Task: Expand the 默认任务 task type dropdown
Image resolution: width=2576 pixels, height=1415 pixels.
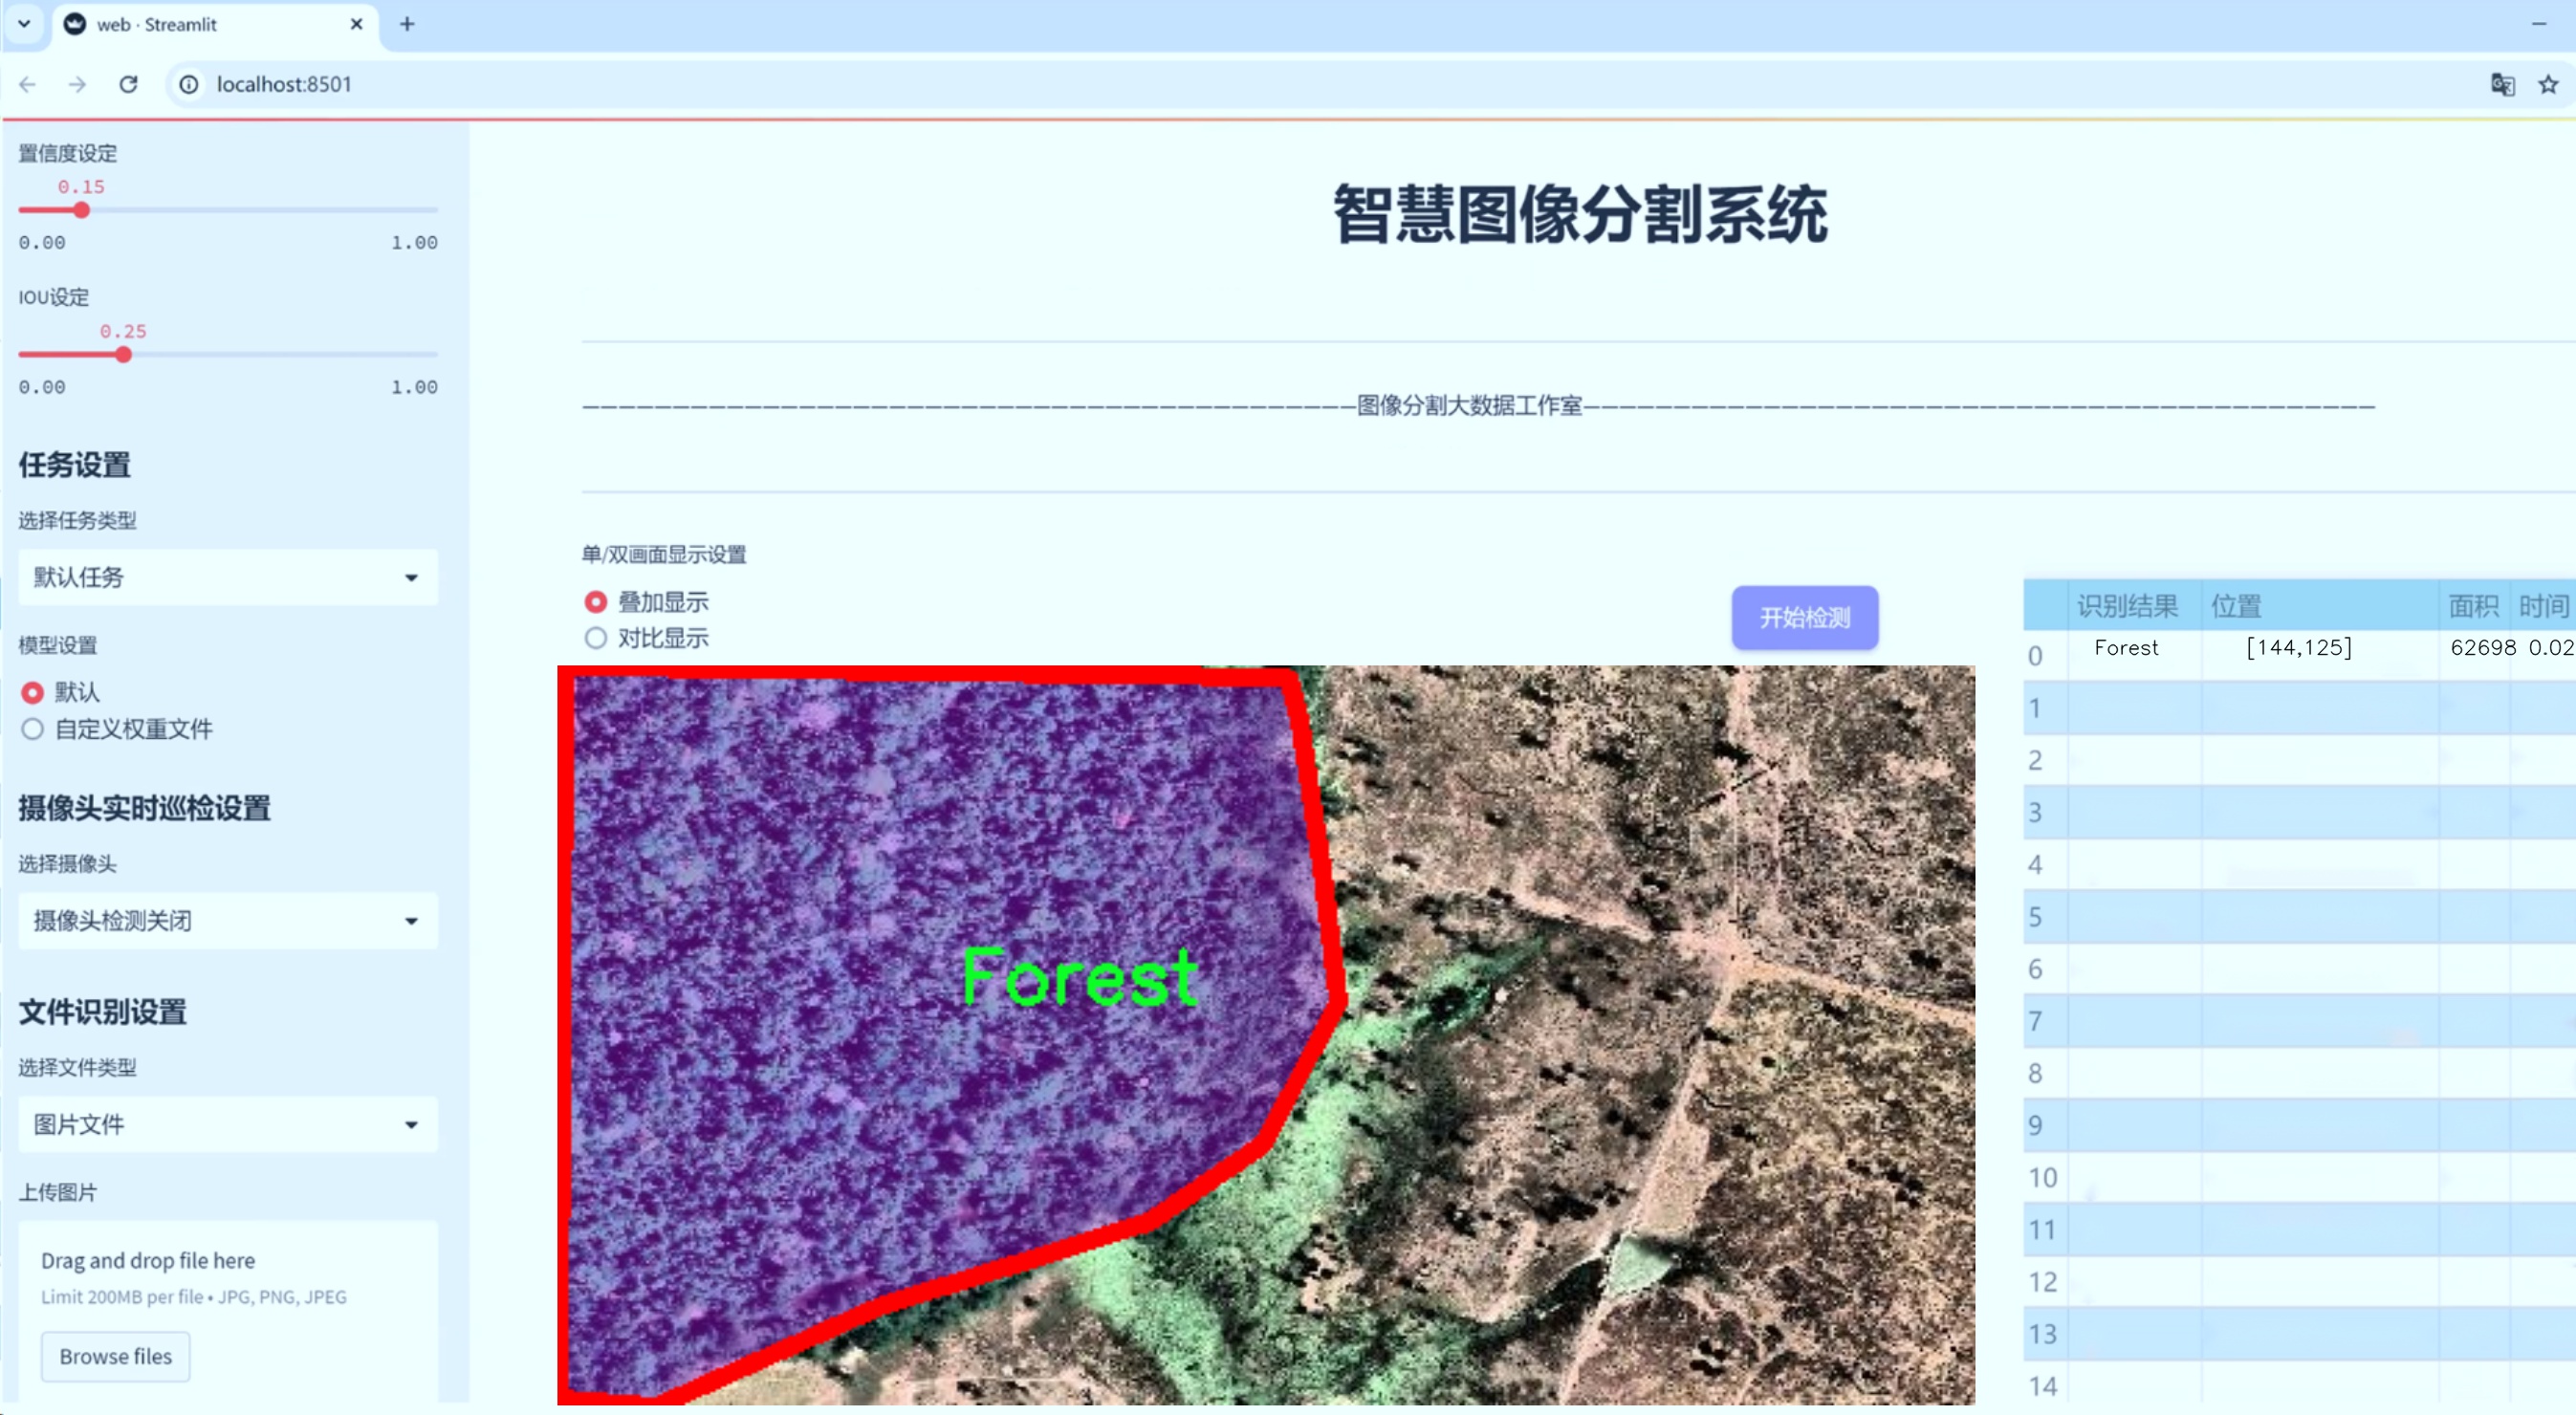Action: tap(228, 577)
